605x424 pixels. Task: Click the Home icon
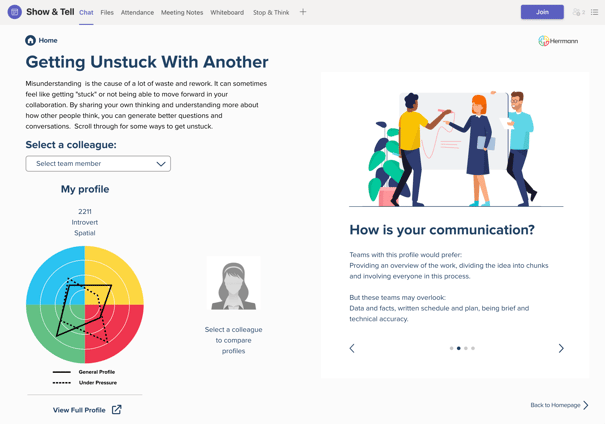point(30,41)
